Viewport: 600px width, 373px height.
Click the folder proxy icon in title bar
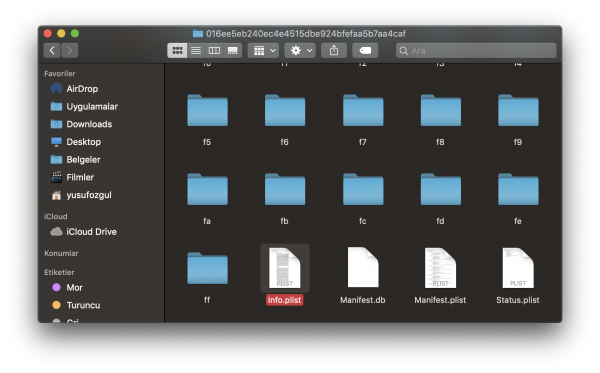(x=198, y=34)
